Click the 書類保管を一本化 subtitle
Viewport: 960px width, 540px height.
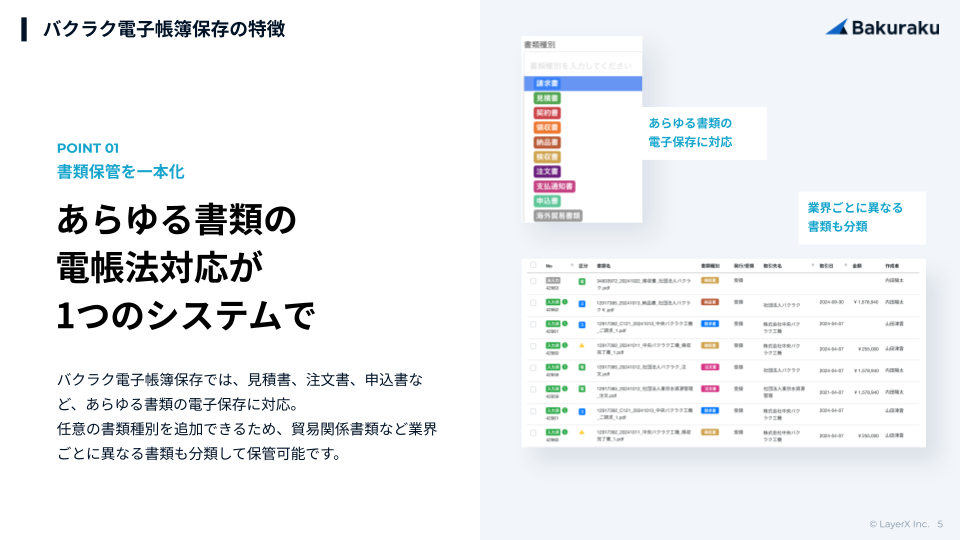121,171
